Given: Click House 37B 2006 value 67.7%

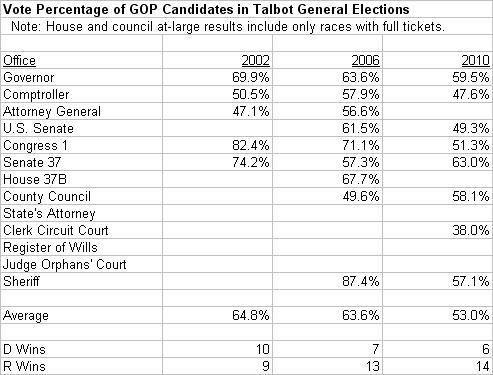Looking at the screenshot, I should pos(361,179).
